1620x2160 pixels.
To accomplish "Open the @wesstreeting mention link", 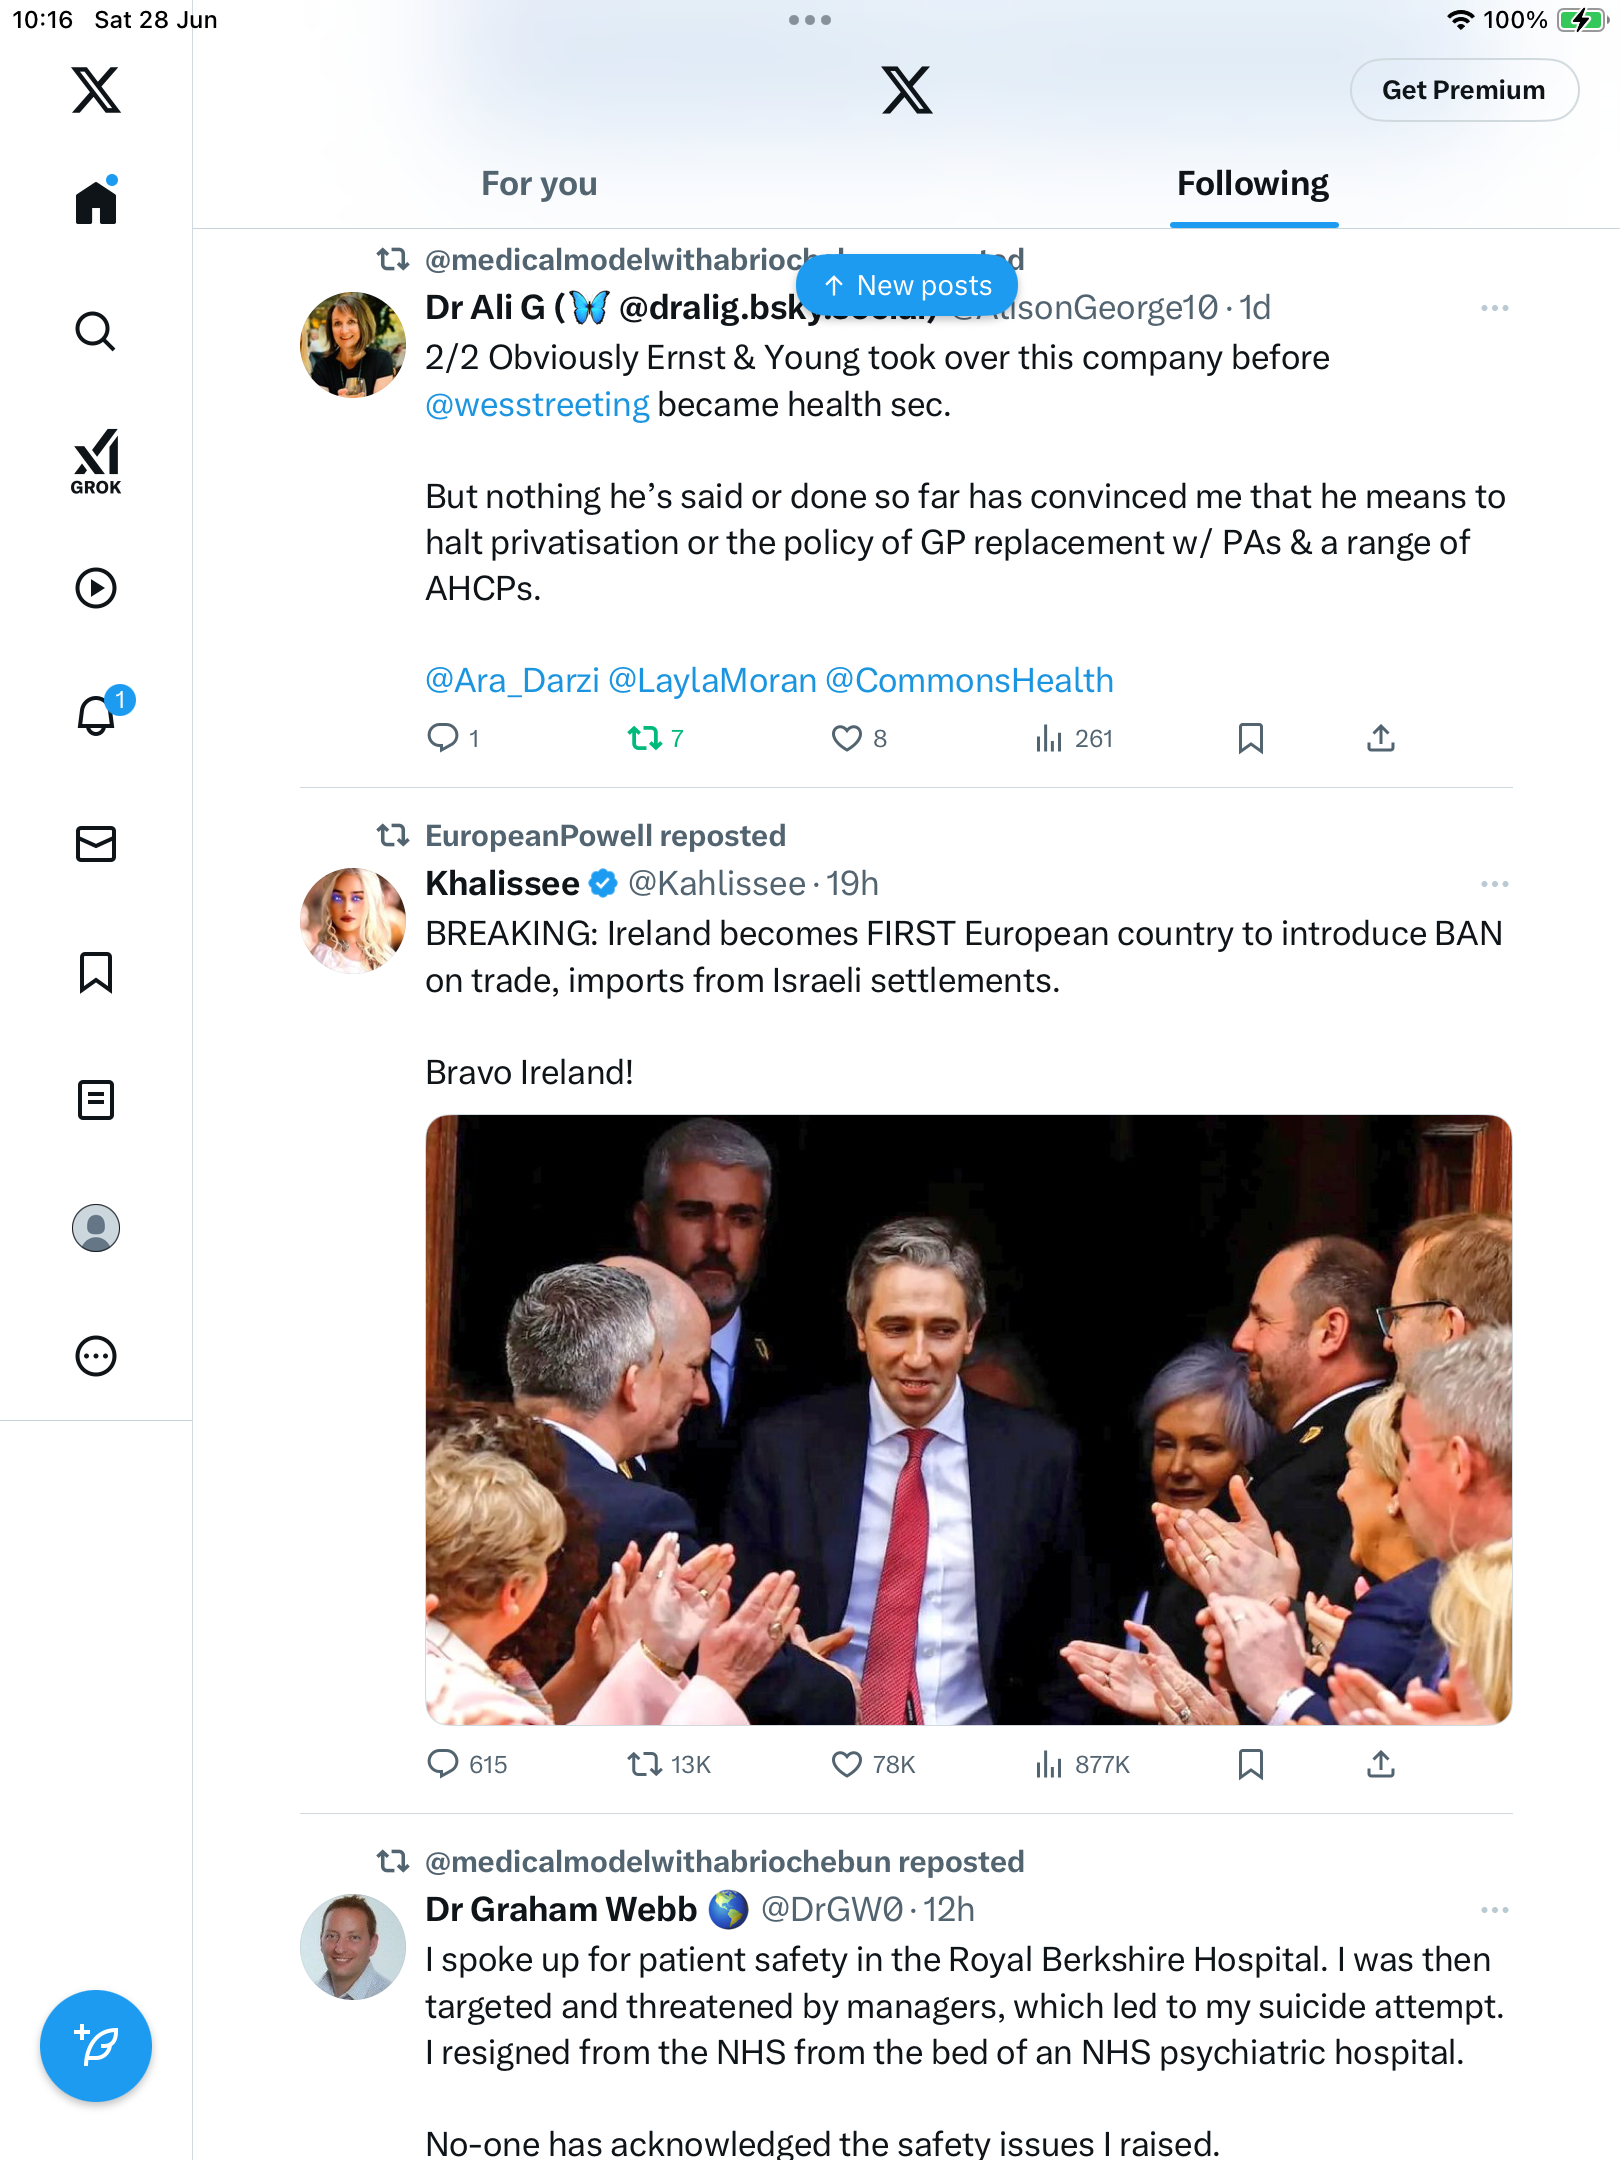I will (x=537, y=405).
